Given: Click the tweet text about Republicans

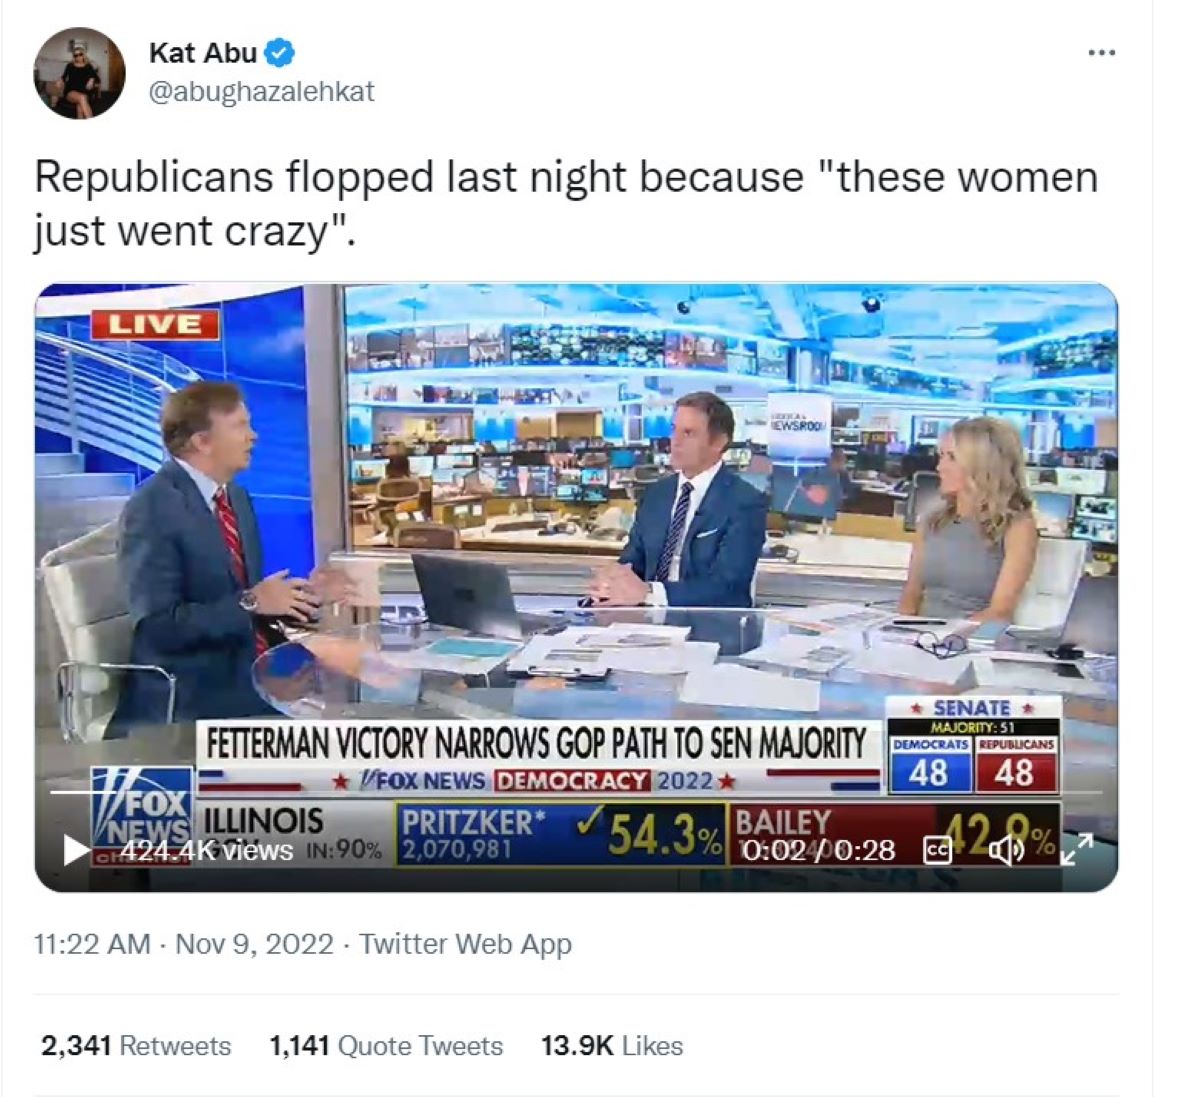Looking at the screenshot, I should click(x=565, y=203).
